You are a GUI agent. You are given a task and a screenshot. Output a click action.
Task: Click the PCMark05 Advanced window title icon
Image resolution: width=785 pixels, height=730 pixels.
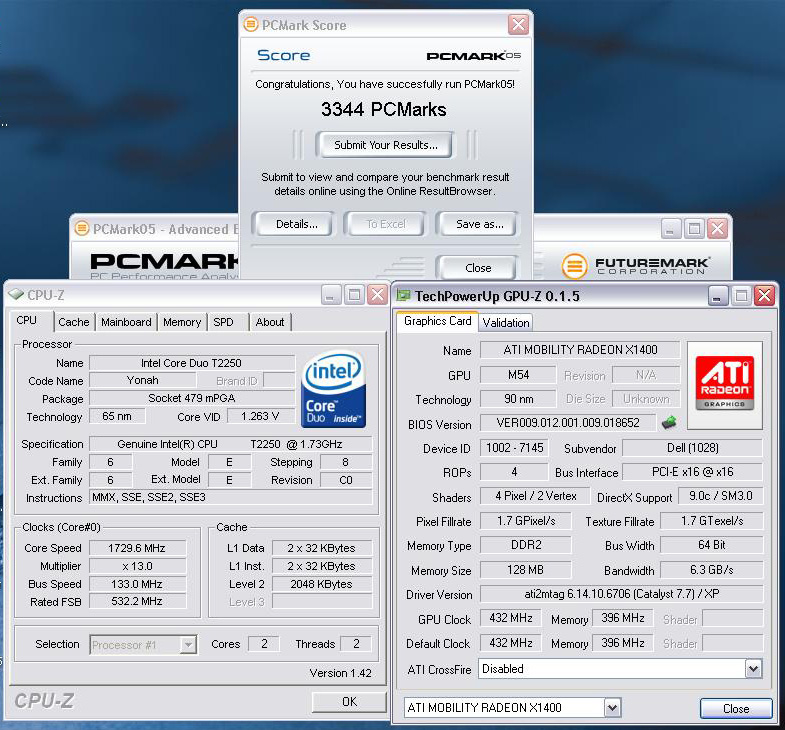click(82, 228)
